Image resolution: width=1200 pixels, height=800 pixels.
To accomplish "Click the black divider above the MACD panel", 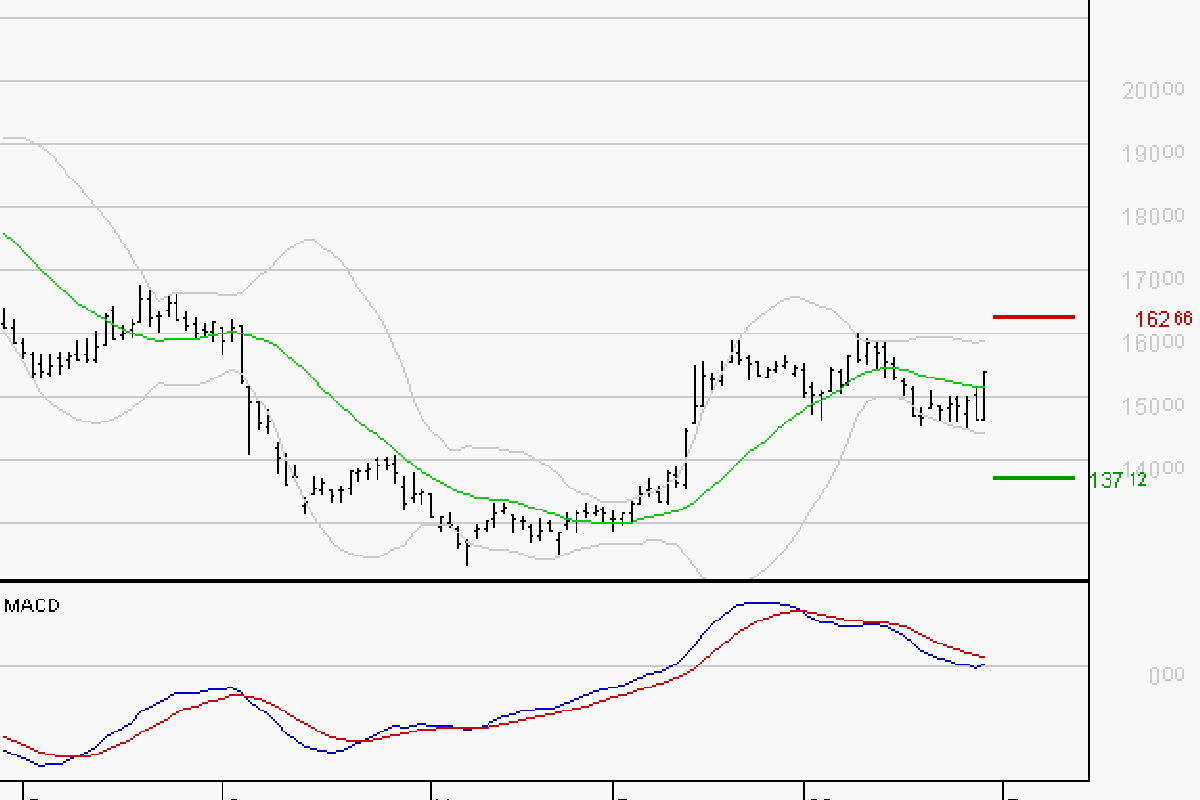I will [x=544, y=580].
